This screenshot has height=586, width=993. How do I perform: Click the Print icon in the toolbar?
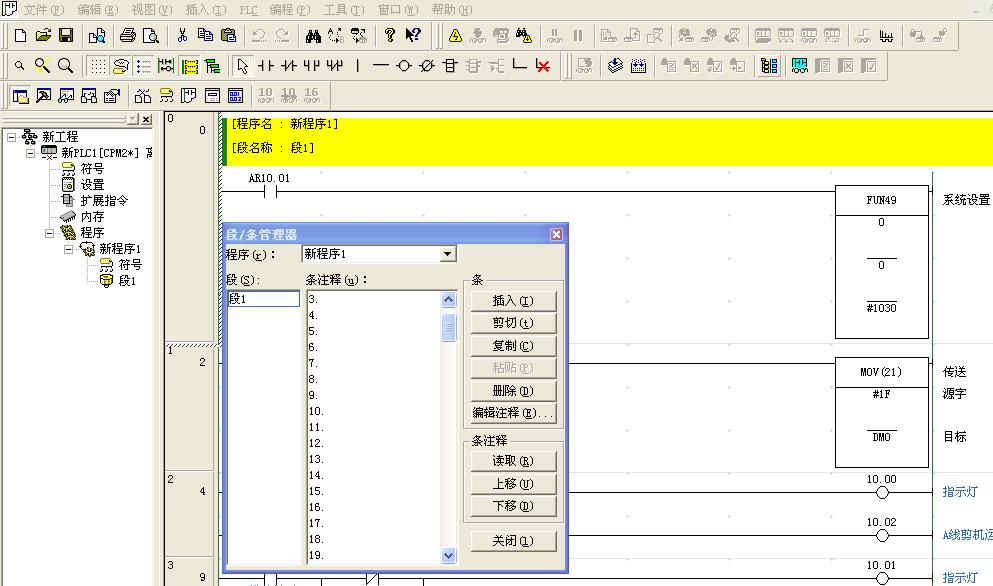[x=128, y=36]
